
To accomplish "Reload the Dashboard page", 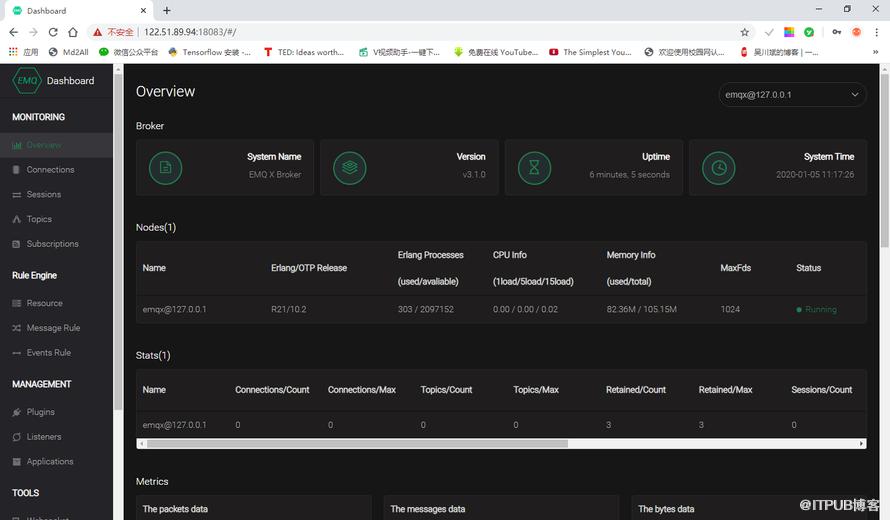I will 53,32.
